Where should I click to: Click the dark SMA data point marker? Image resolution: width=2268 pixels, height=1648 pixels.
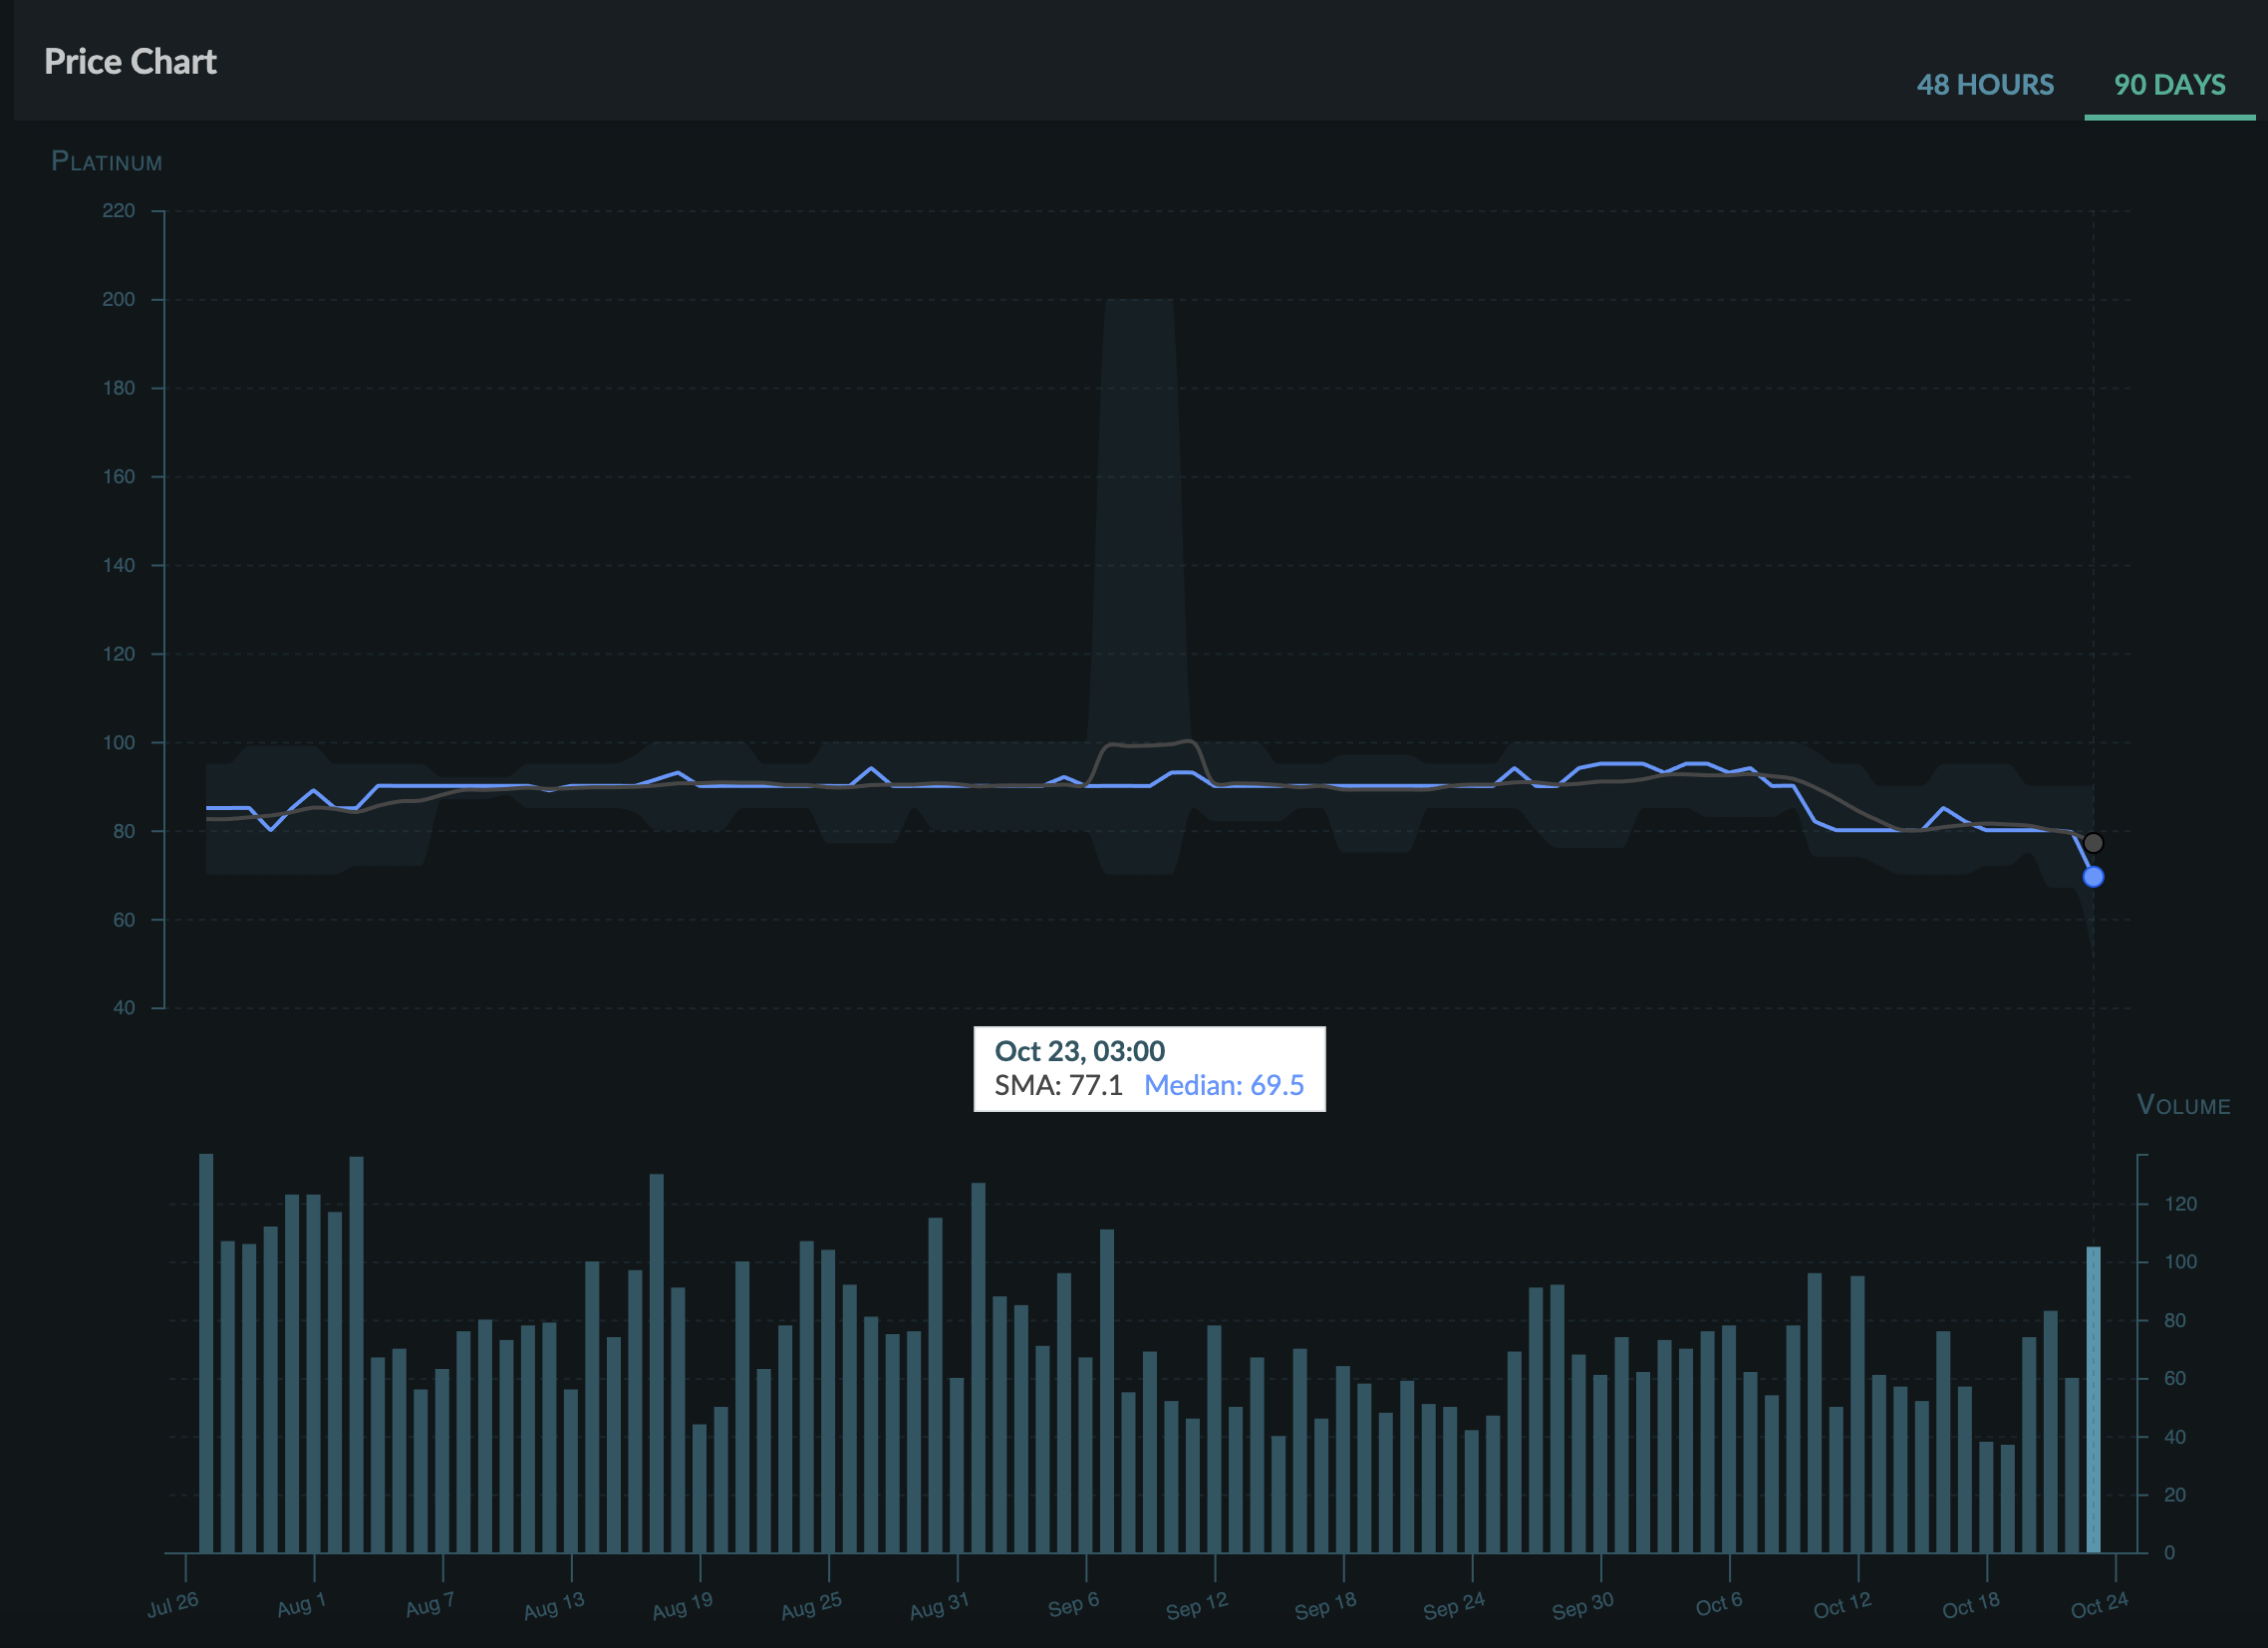coord(2092,843)
